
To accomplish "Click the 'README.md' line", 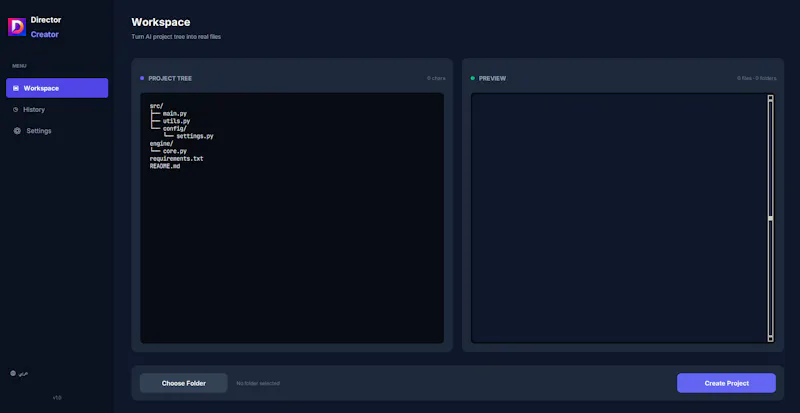I will pyautogui.click(x=165, y=166).
